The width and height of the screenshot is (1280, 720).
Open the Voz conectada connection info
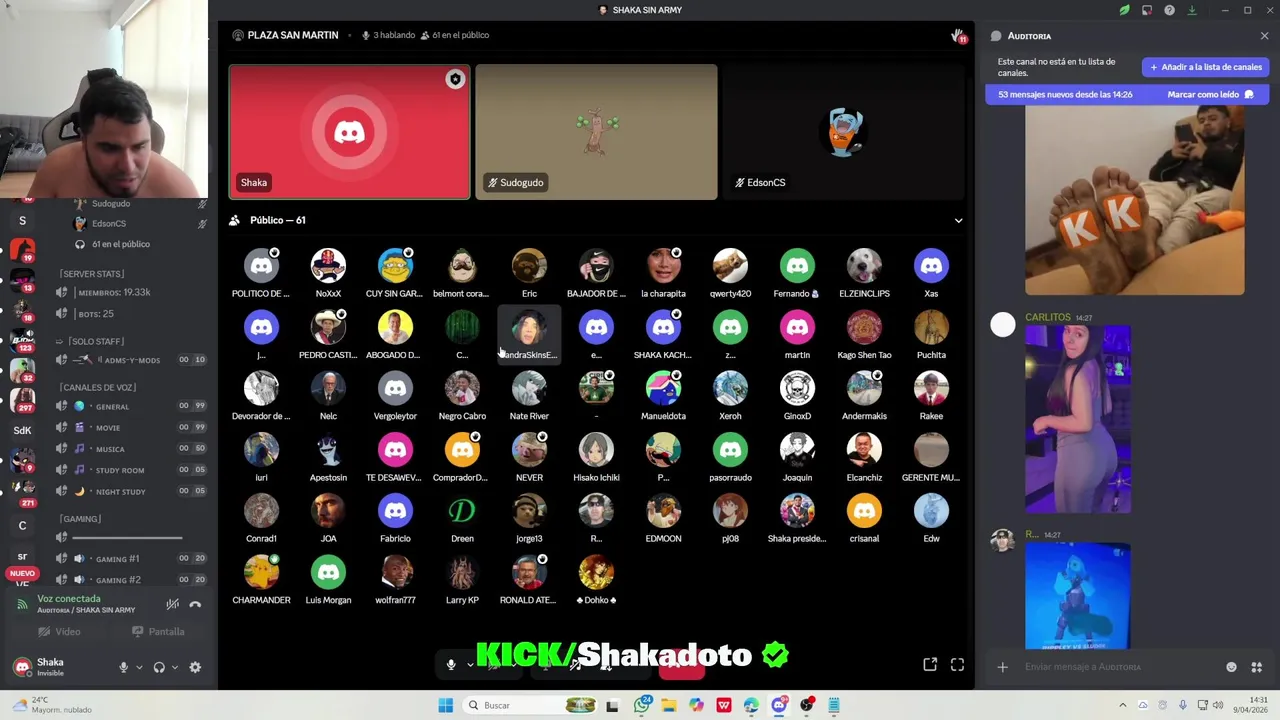(69, 599)
